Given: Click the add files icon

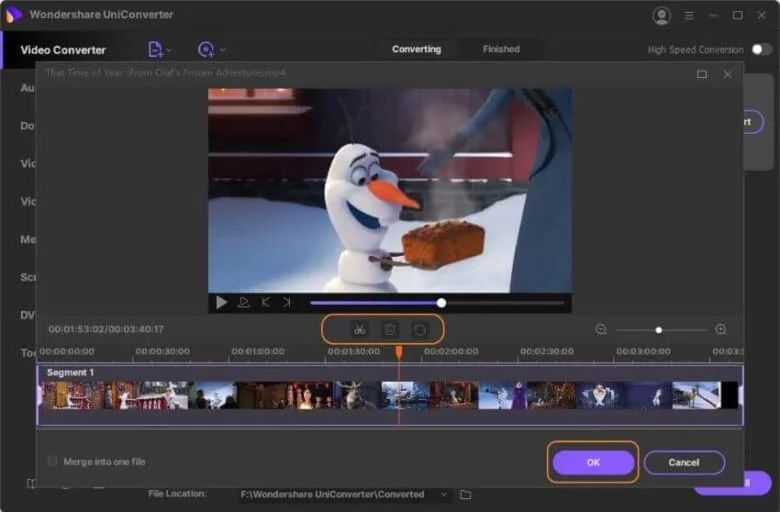Looking at the screenshot, I should coord(155,49).
